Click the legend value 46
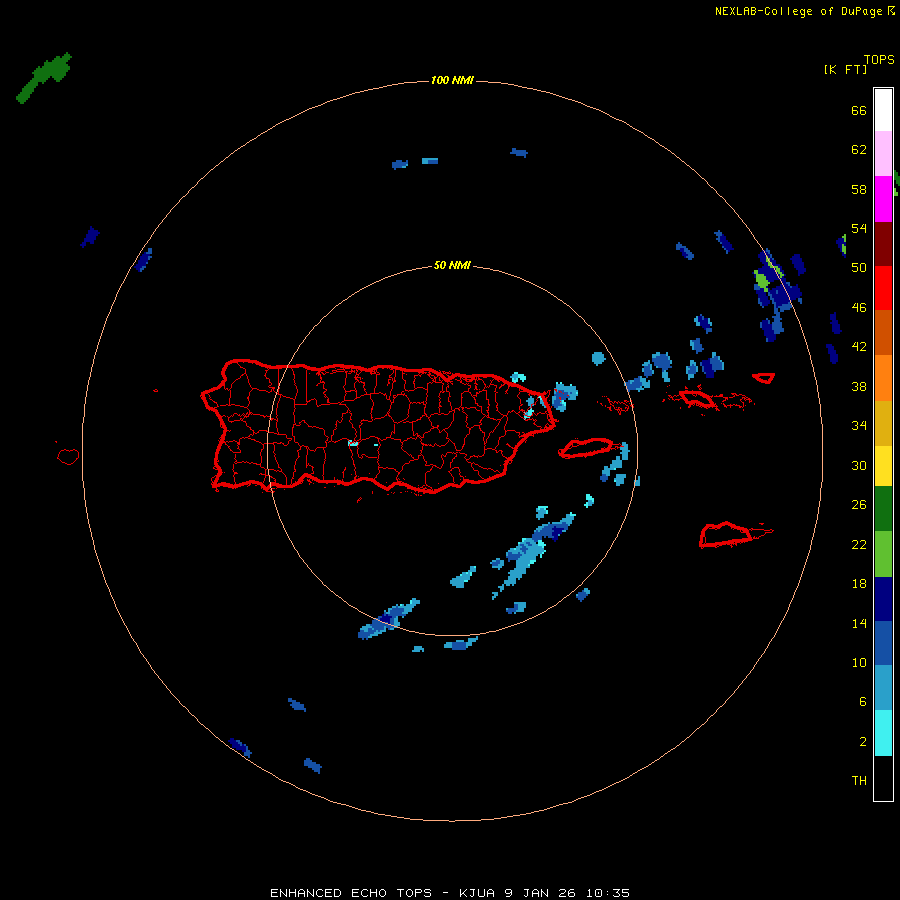The height and width of the screenshot is (900, 900). click(859, 308)
